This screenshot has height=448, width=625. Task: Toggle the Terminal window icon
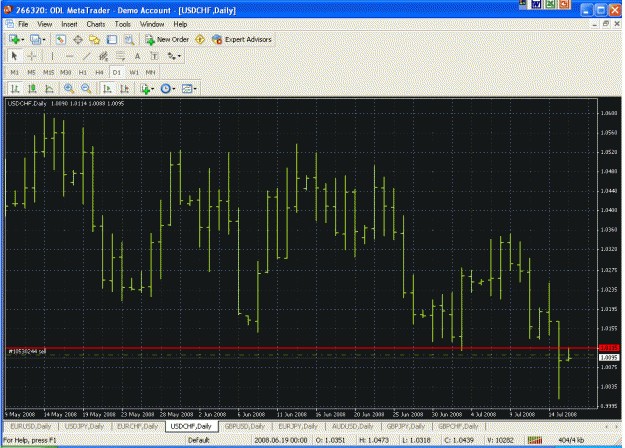(x=112, y=39)
